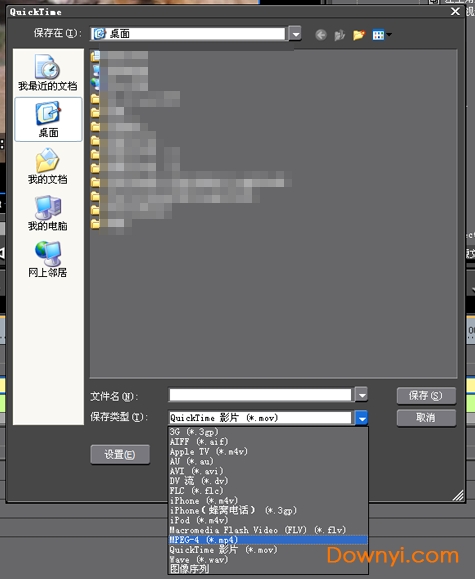Expand the save location dropdown
475x579 pixels.
coord(295,34)
